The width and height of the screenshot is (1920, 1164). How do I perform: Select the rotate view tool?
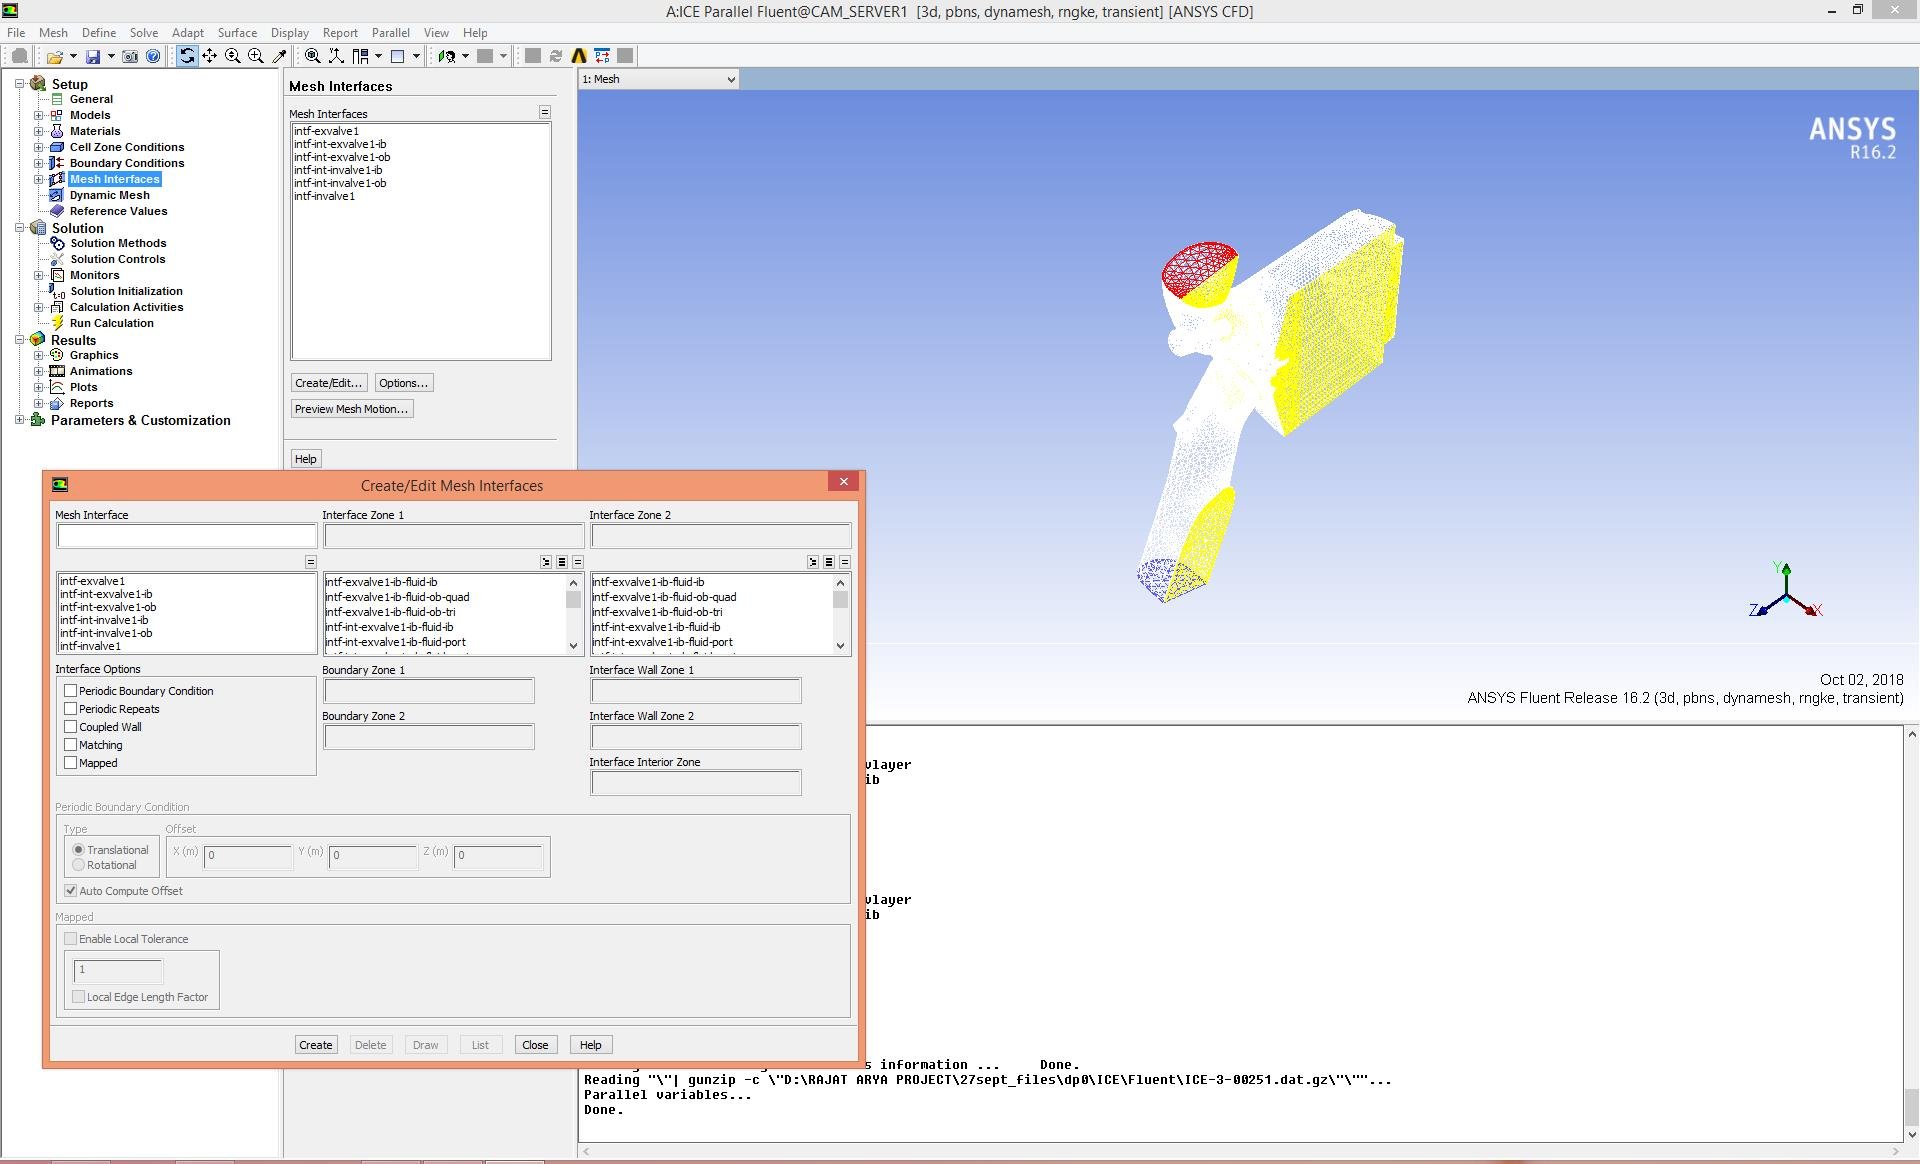(x=187, y=57)
